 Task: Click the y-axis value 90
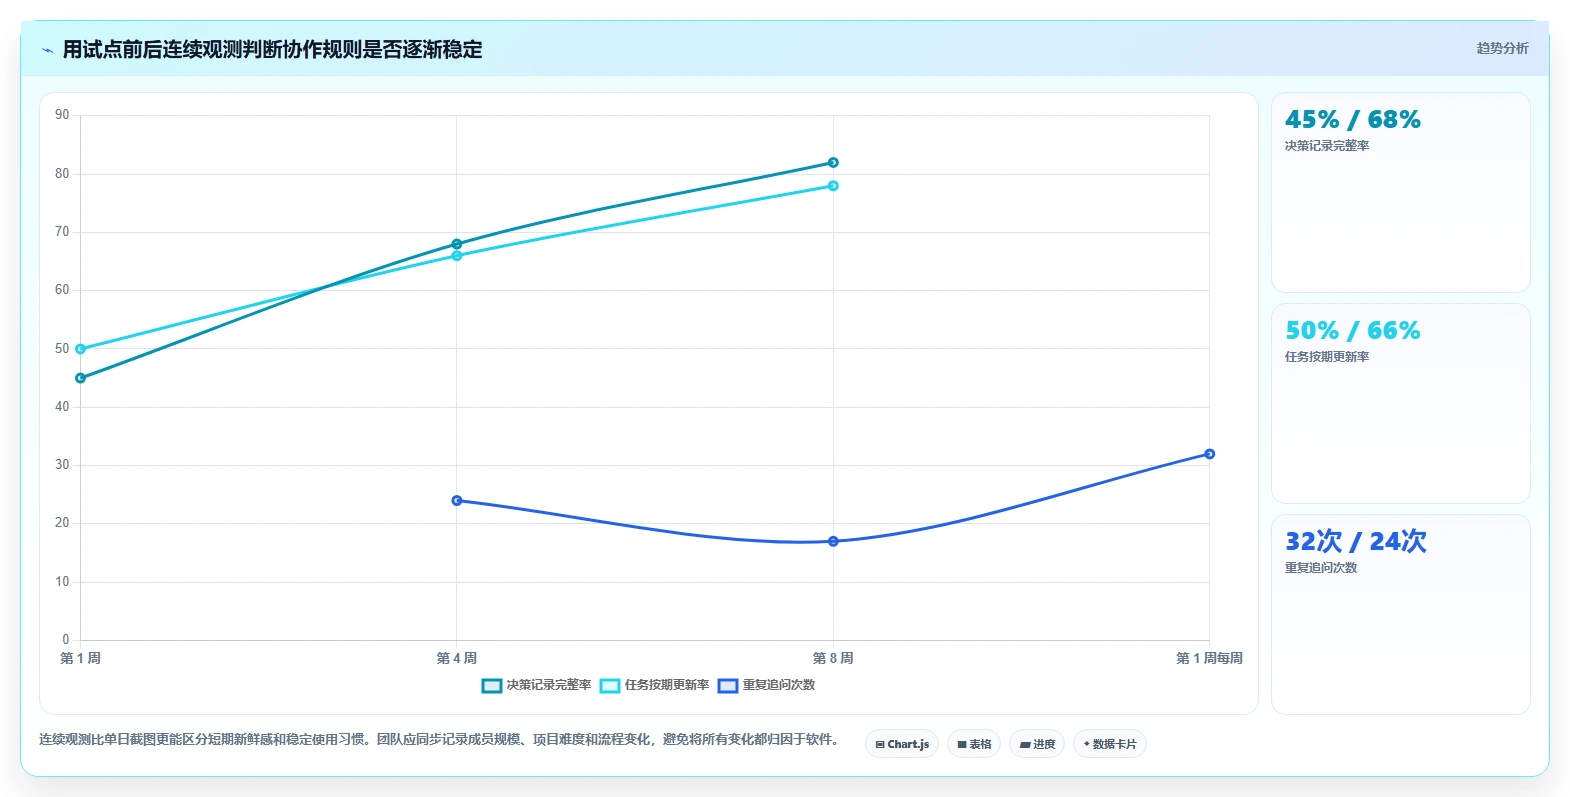coord(62,115)
